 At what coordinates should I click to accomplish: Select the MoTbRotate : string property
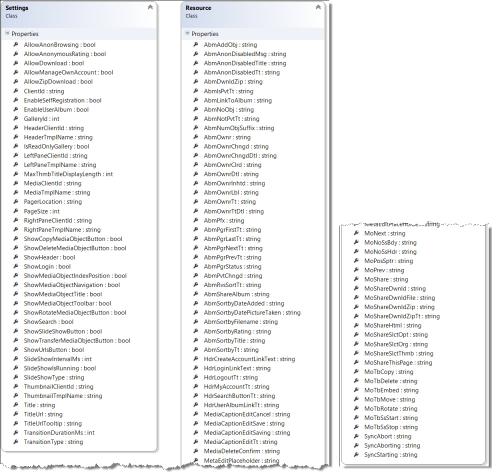(391, 408)
